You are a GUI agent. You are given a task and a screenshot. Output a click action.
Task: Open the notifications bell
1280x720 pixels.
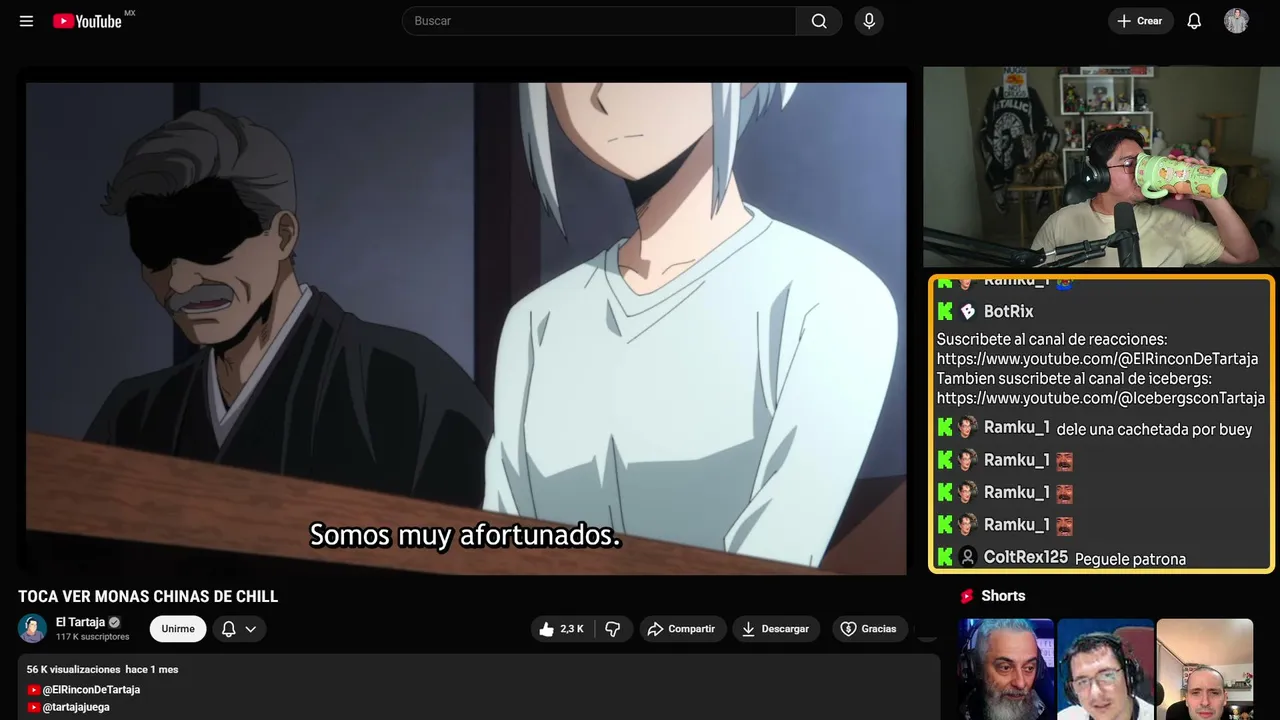coord(1194,21)
